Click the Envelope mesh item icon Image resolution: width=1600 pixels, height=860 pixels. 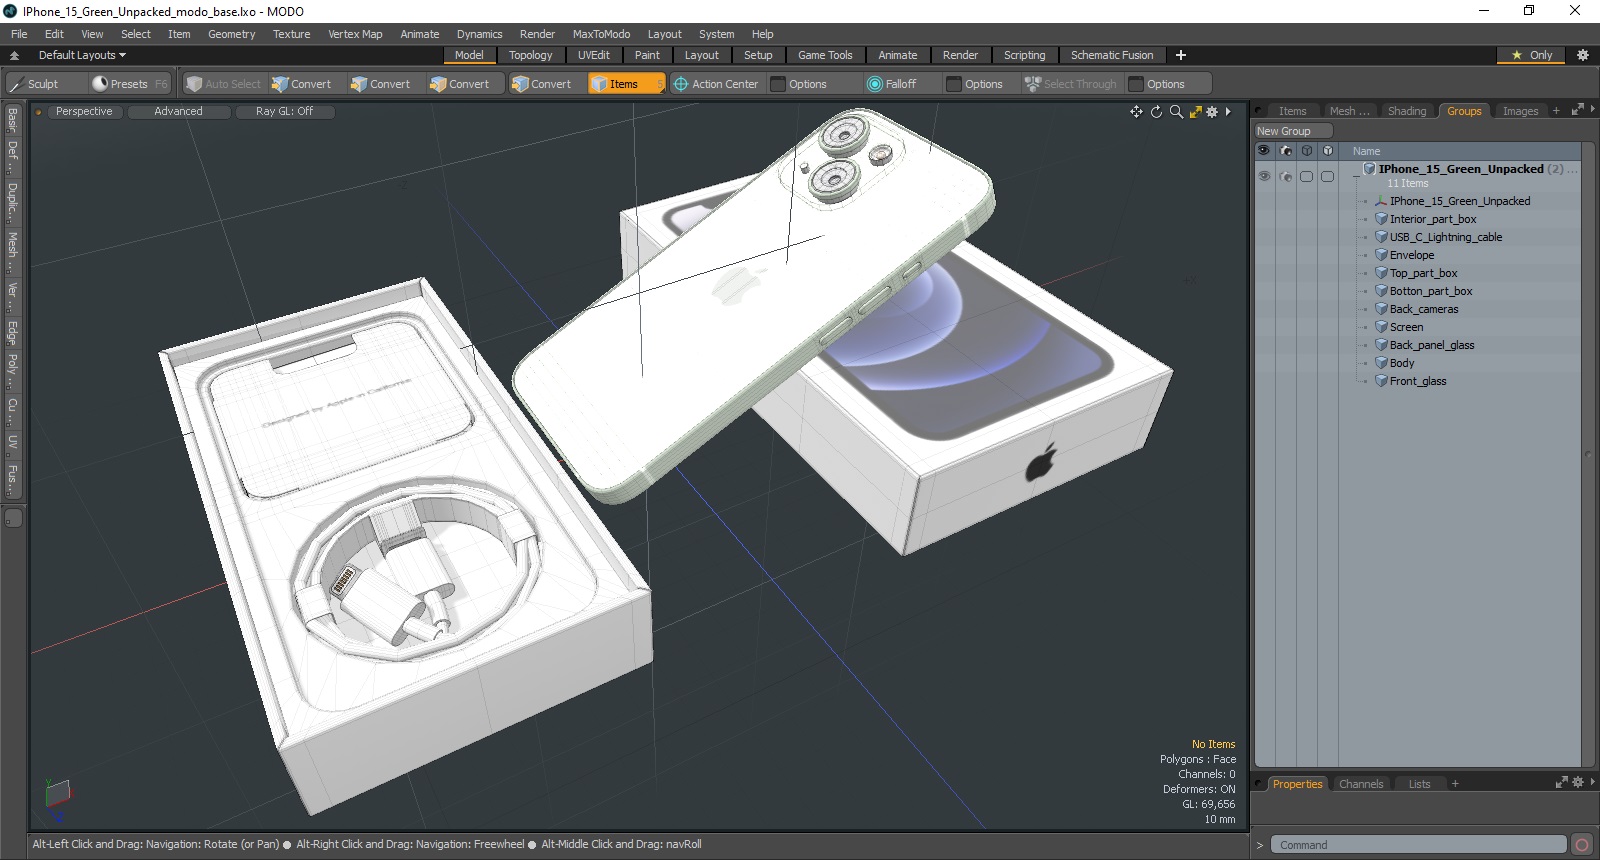tap(1381, 255)
